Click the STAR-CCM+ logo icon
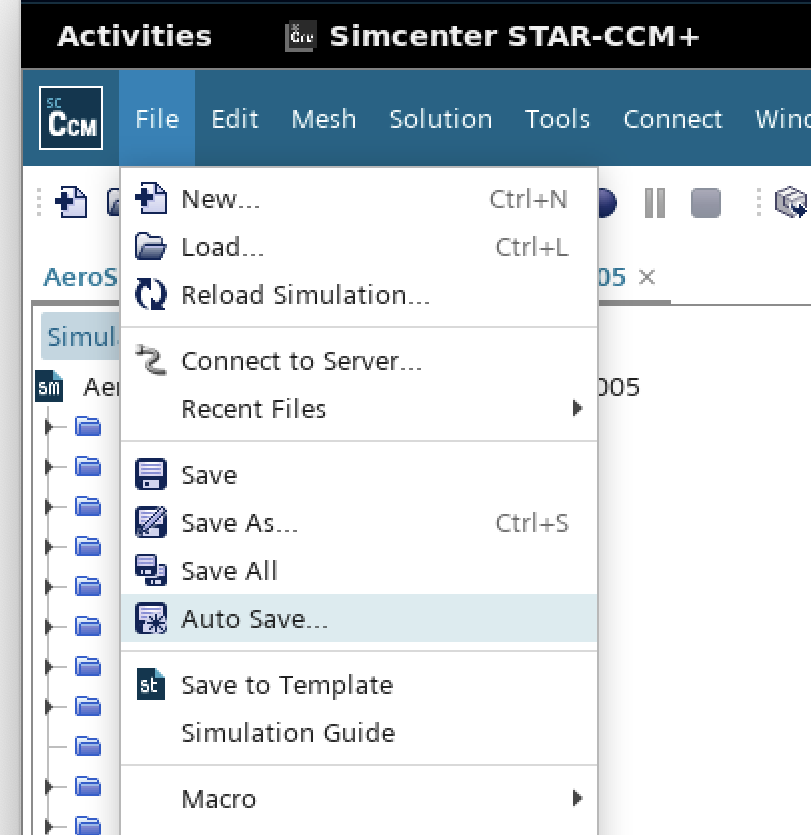 pyautogui.click(x=71, y=118)
